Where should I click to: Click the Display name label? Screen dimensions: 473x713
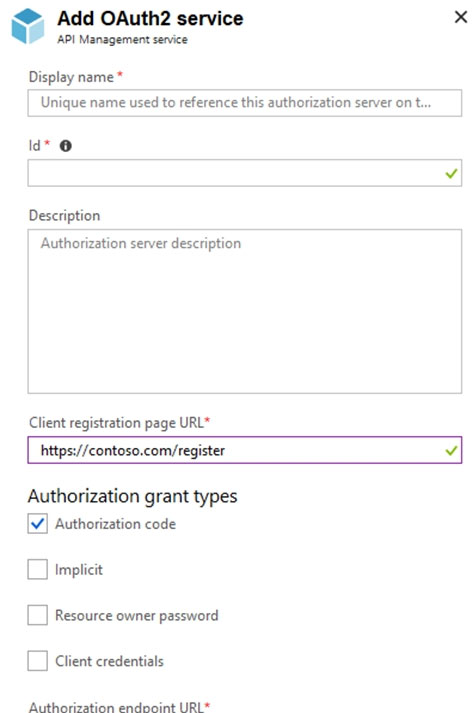(x=71, y=77)
